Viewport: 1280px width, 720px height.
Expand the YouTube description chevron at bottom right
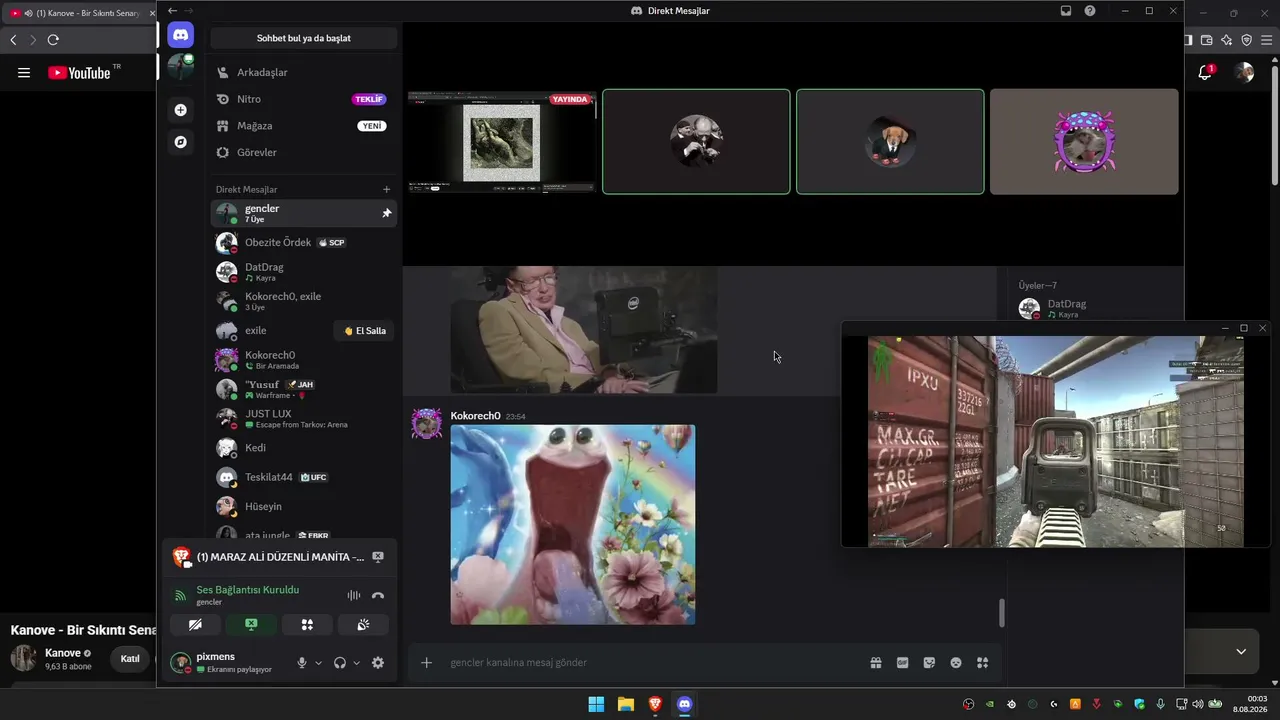[x=1241, y=651]
